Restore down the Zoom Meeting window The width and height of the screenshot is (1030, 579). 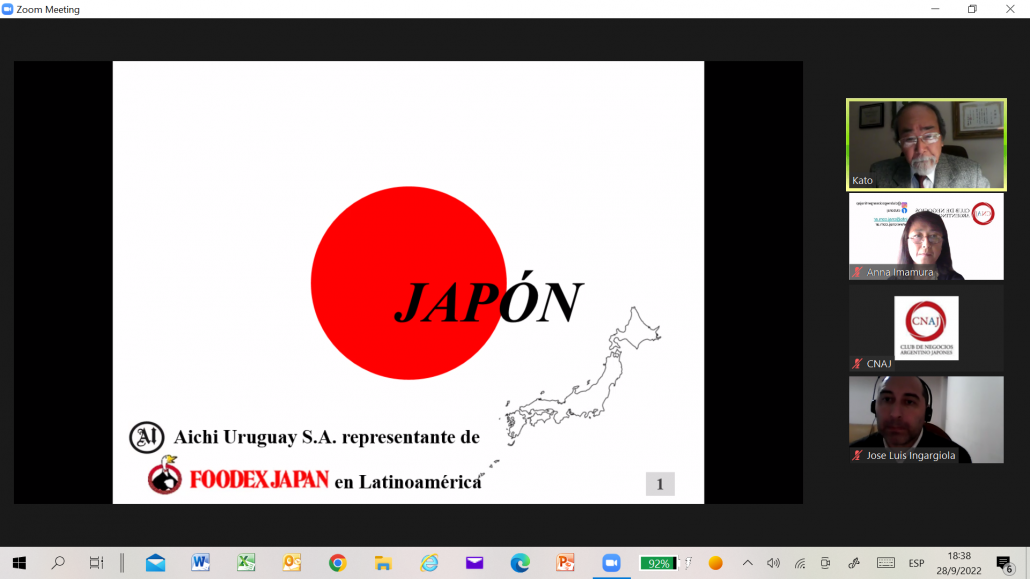[972, 9]
